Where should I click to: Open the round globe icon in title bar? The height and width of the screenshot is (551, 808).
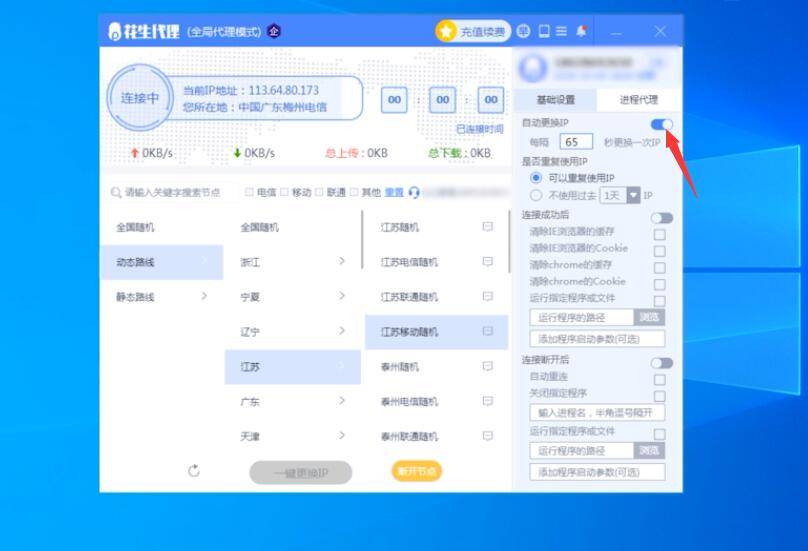523,31
